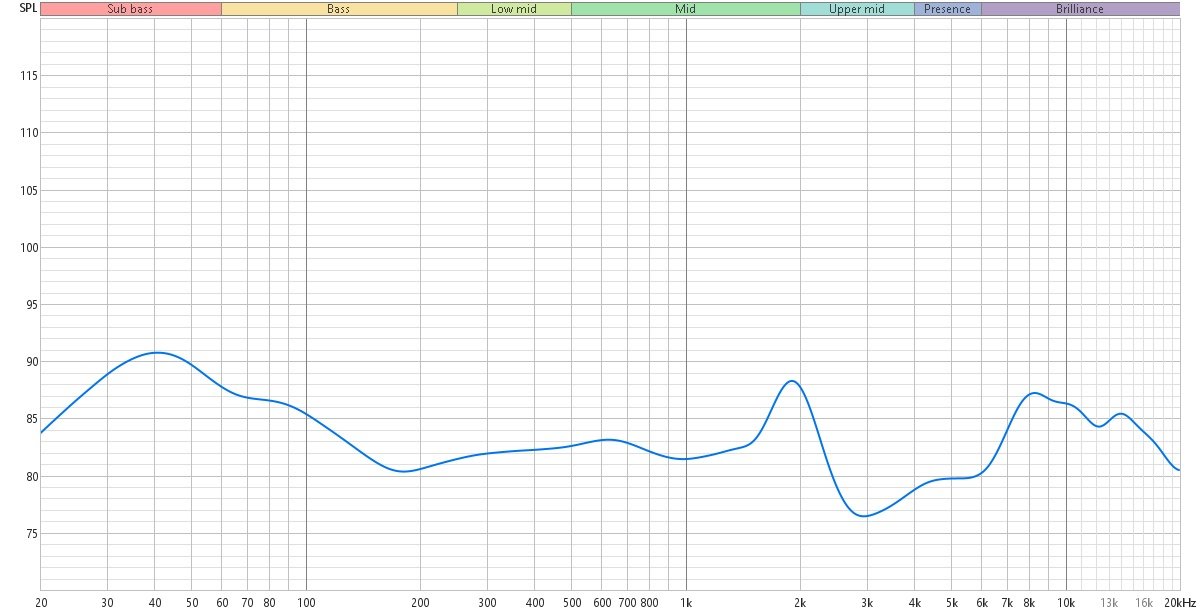Click the 4k frequency tick label
The height and width of the screenshot is (615, 1200).
pyautogui.click(x=915, y=603)
